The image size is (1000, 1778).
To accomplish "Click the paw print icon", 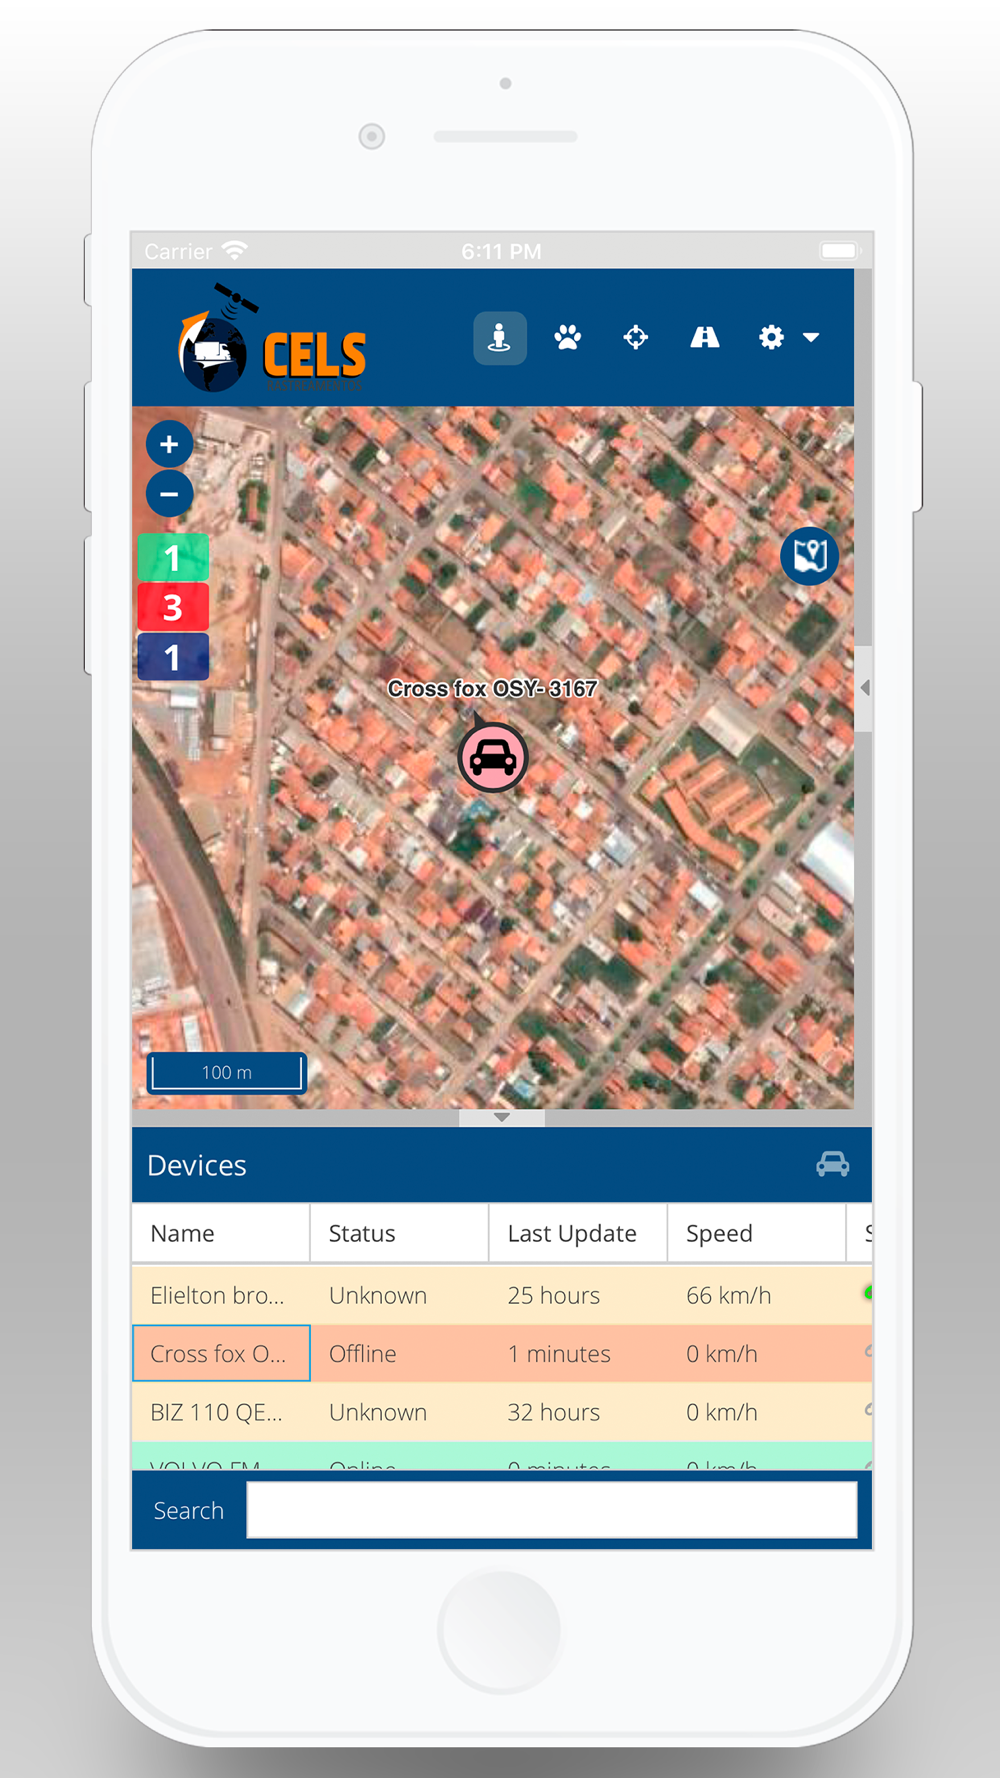I will 568,338.
